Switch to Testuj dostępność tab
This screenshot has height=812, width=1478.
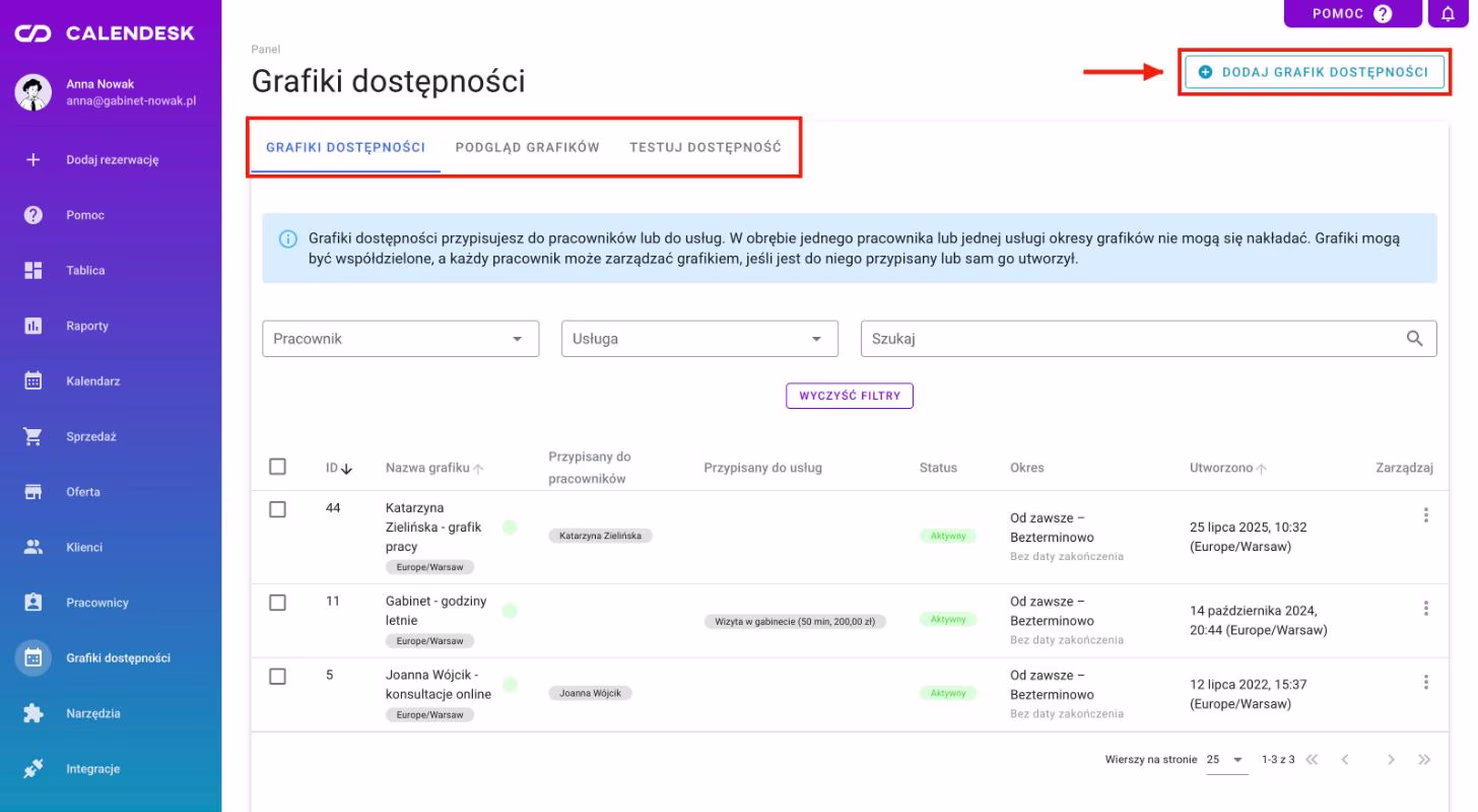[x=705, y=147]
